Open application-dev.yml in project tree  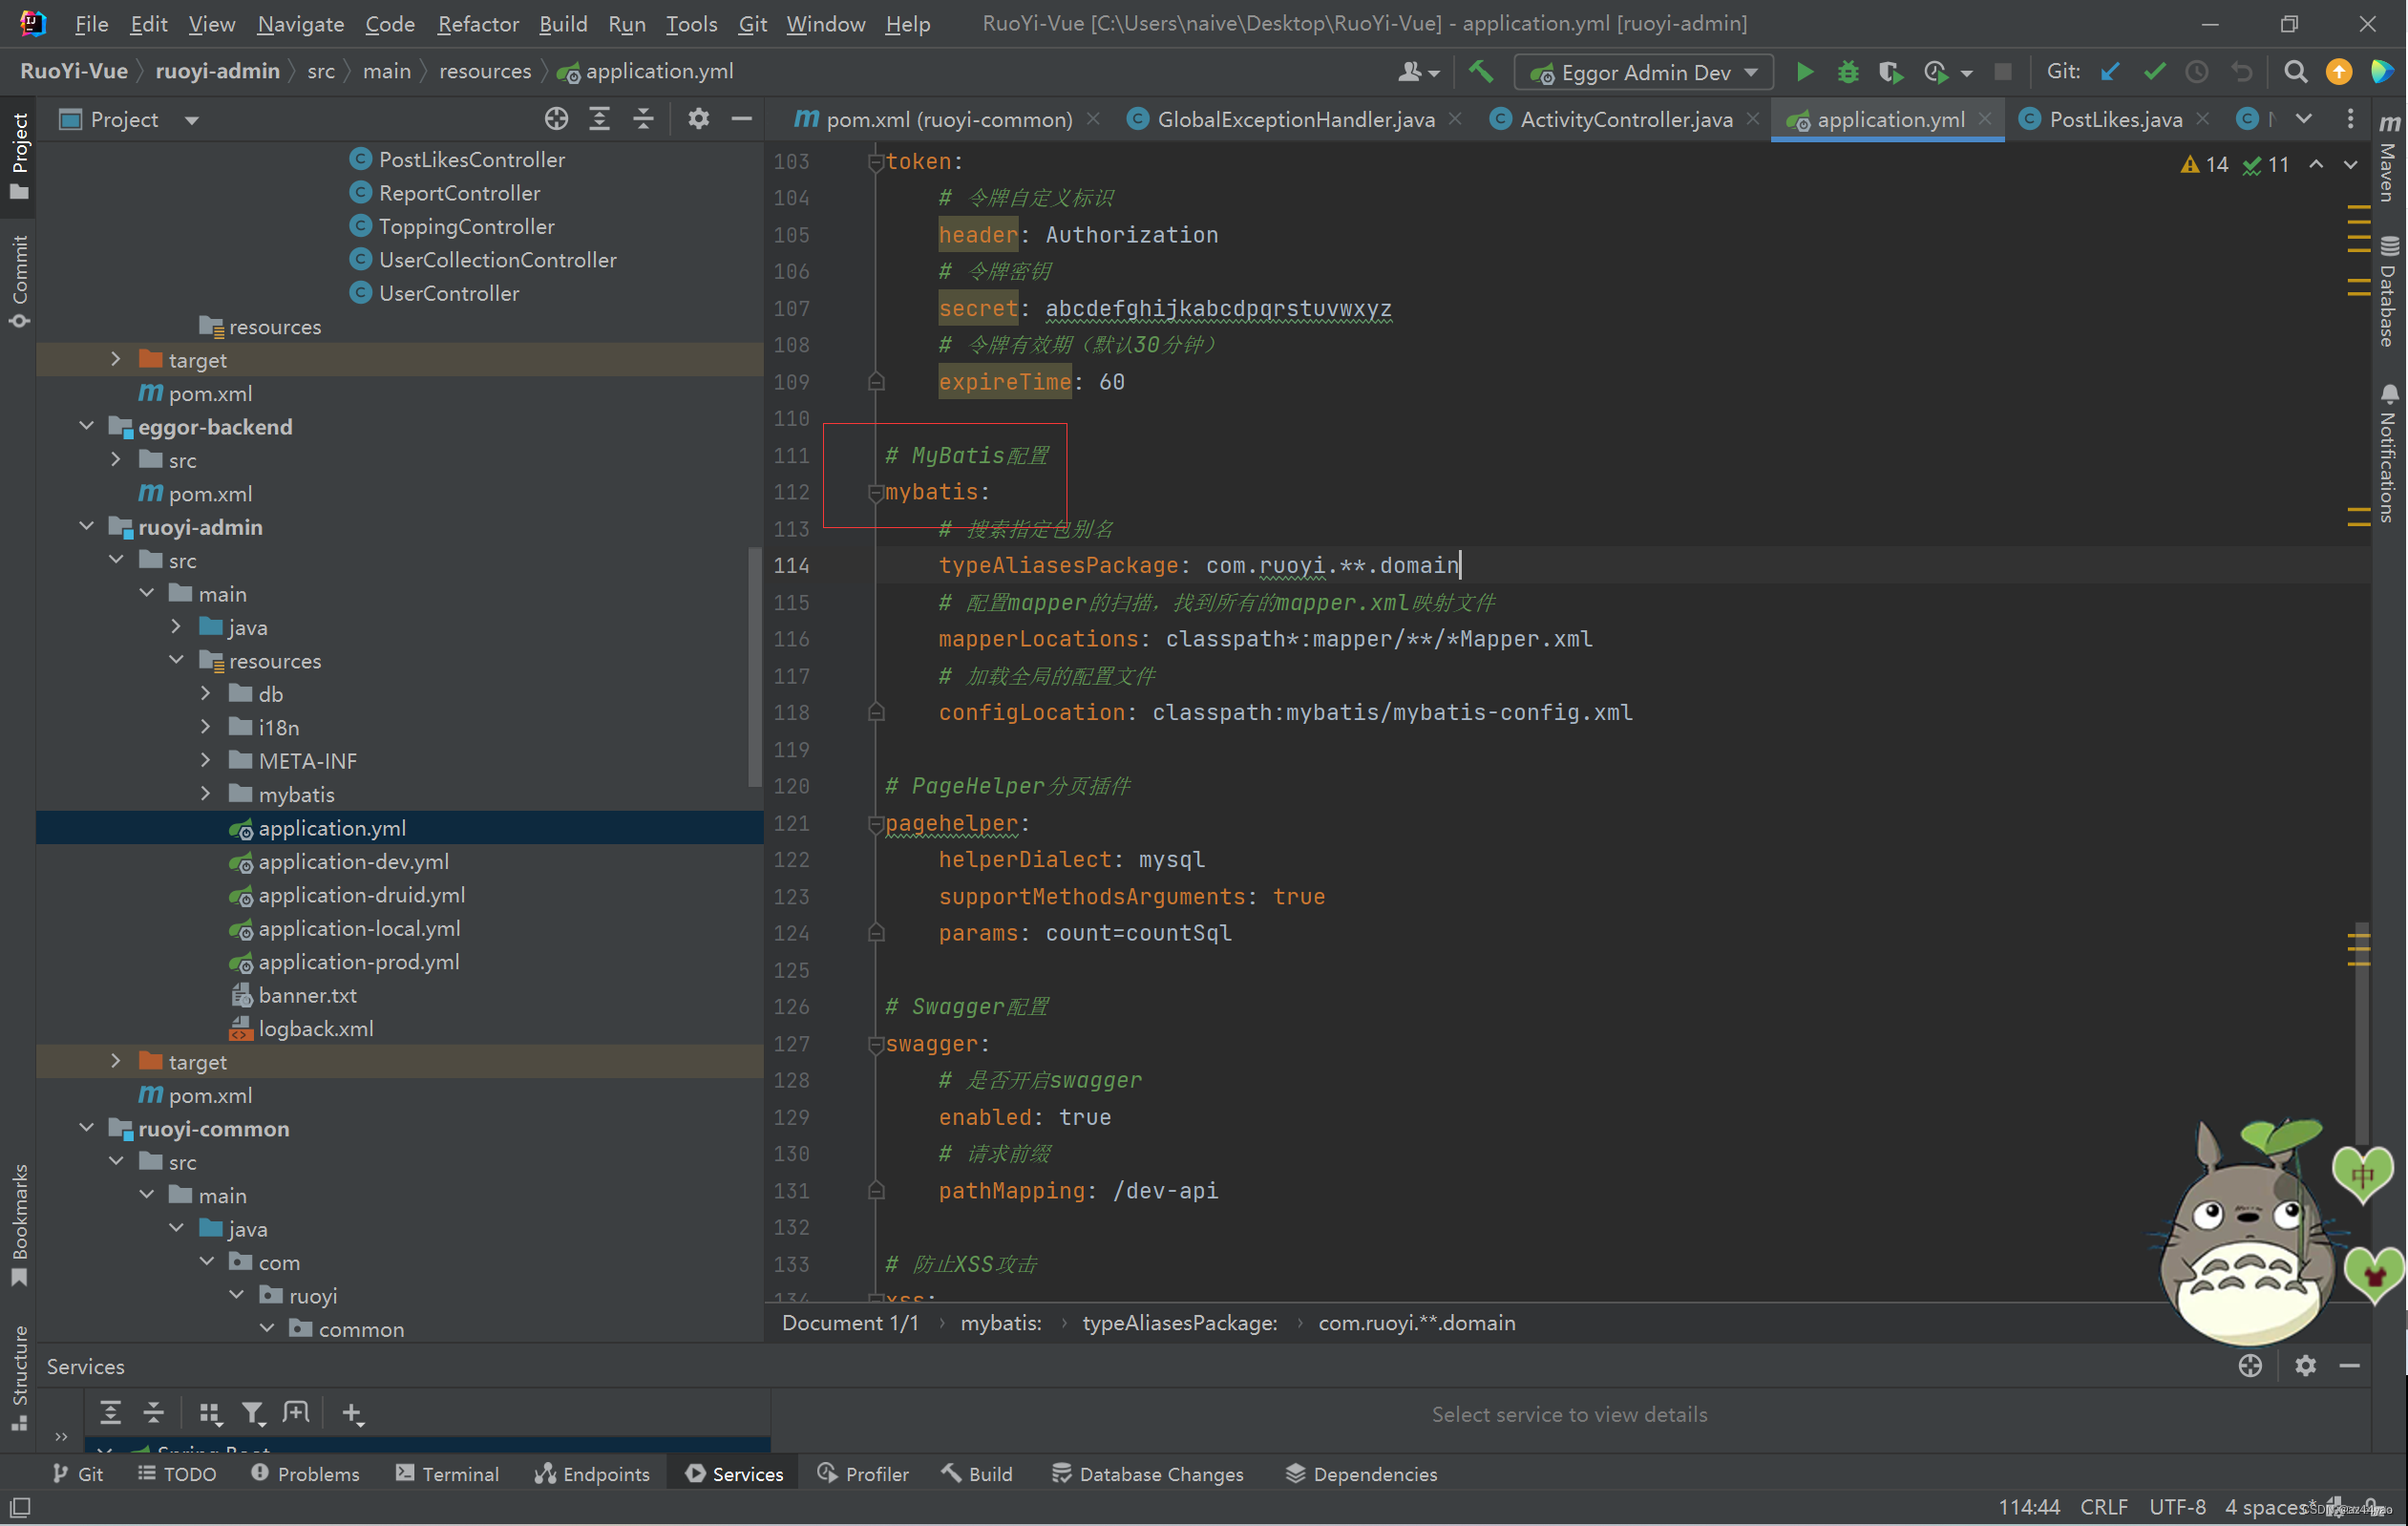pyautogui.click(x=353, y=861)
